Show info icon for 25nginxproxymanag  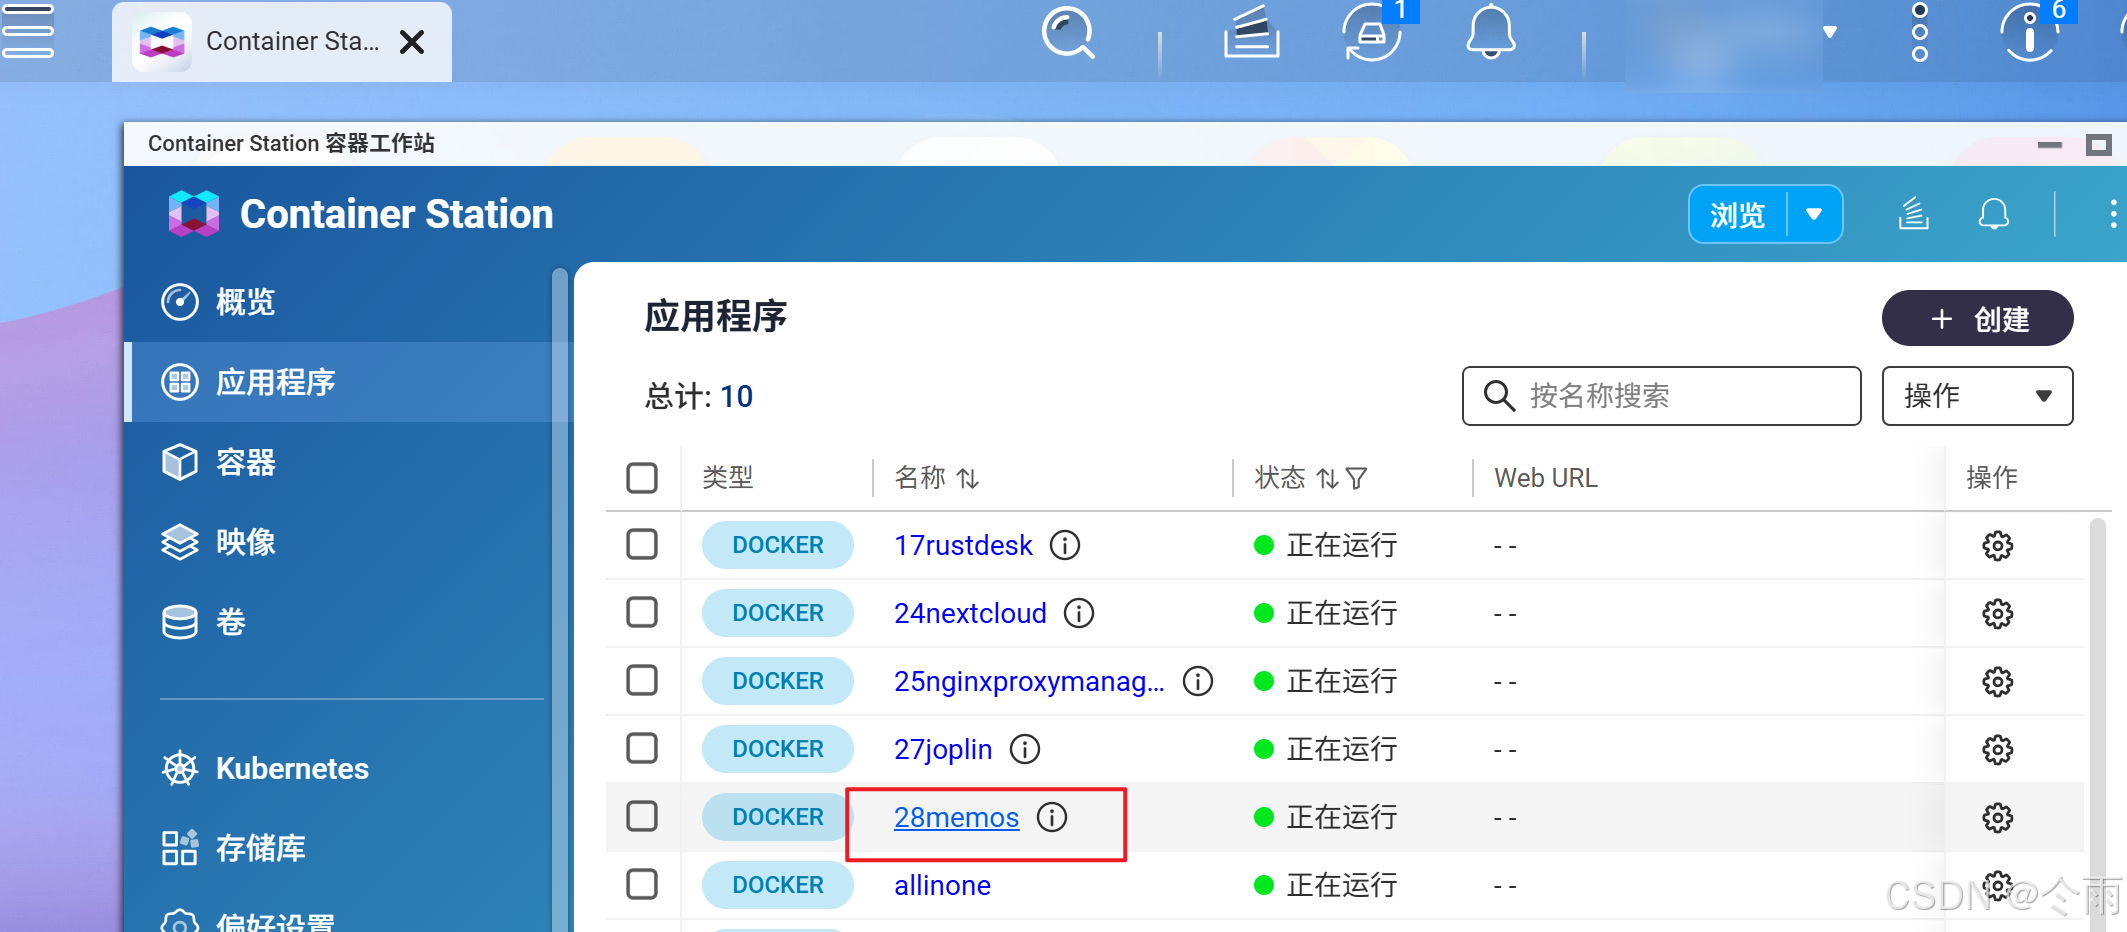(1198, 681)
